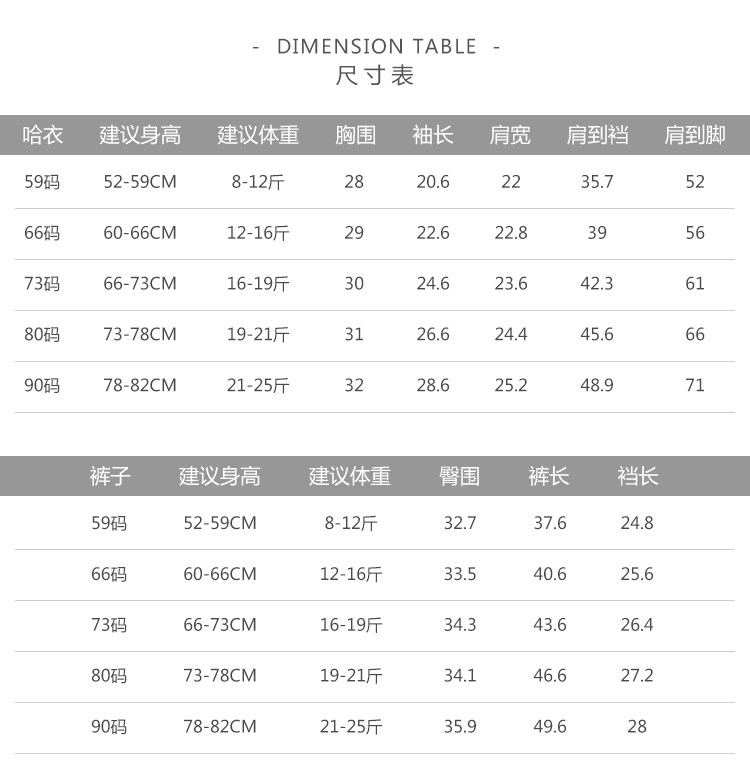Select the 哈衣 column header
The width and height of the screenshot is (750, 783).
pyautogui.click(x=42, y=135)
